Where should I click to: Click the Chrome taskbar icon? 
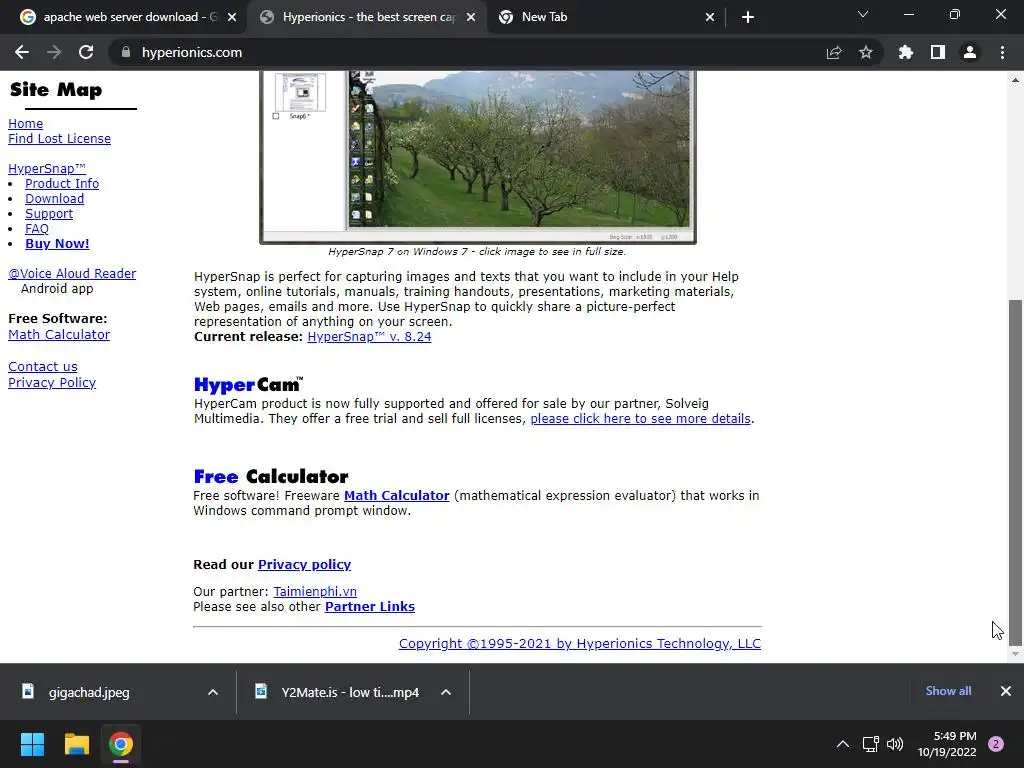(x=121, y=744)
